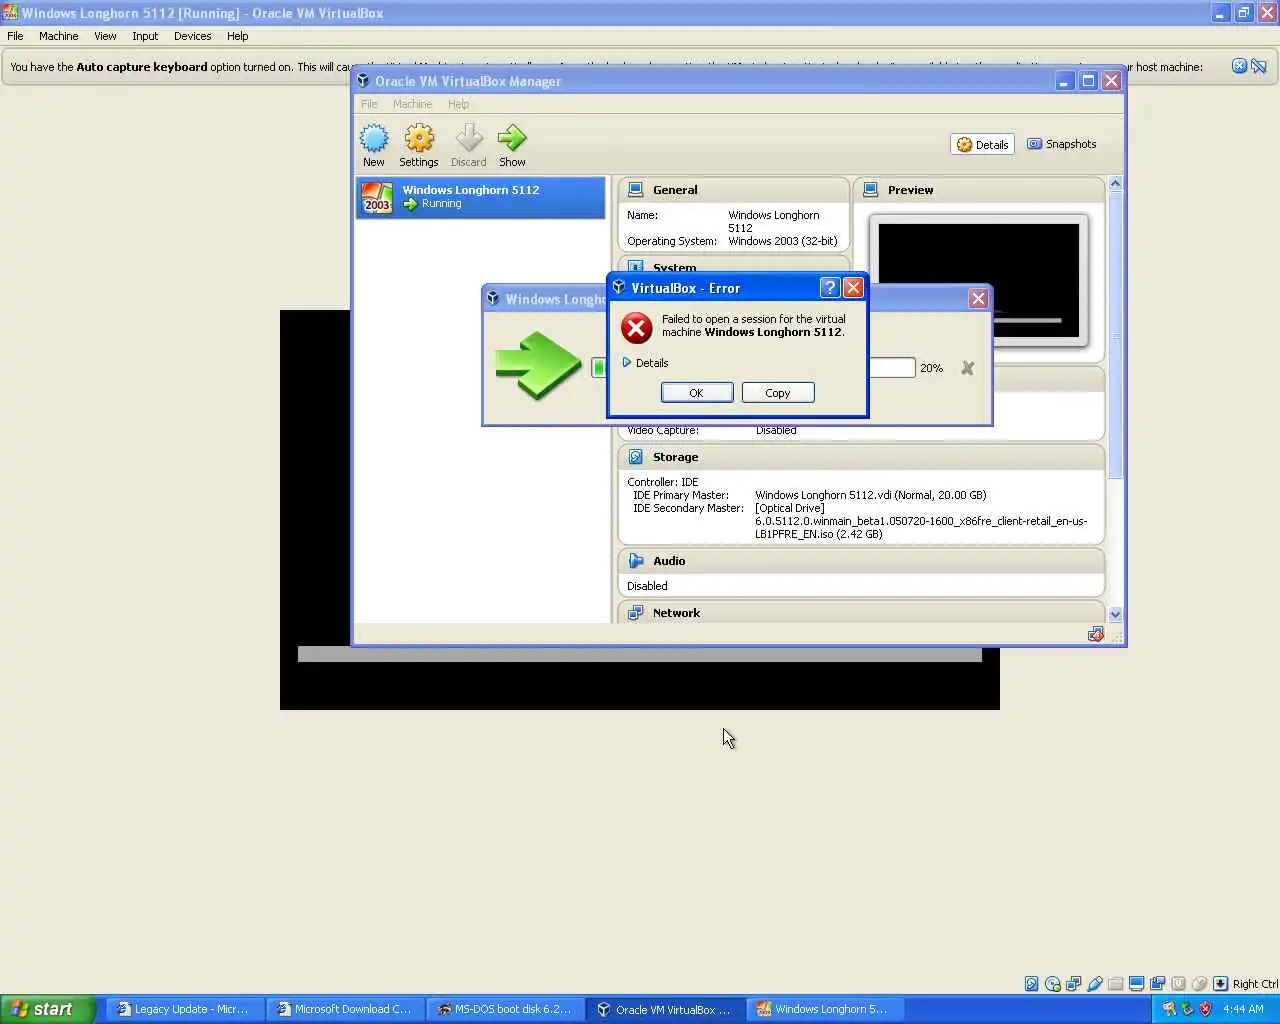Screen dimensions: 1280x1024
Task: Click the Show toolbar arrow icon
Action: click(512, 146)
